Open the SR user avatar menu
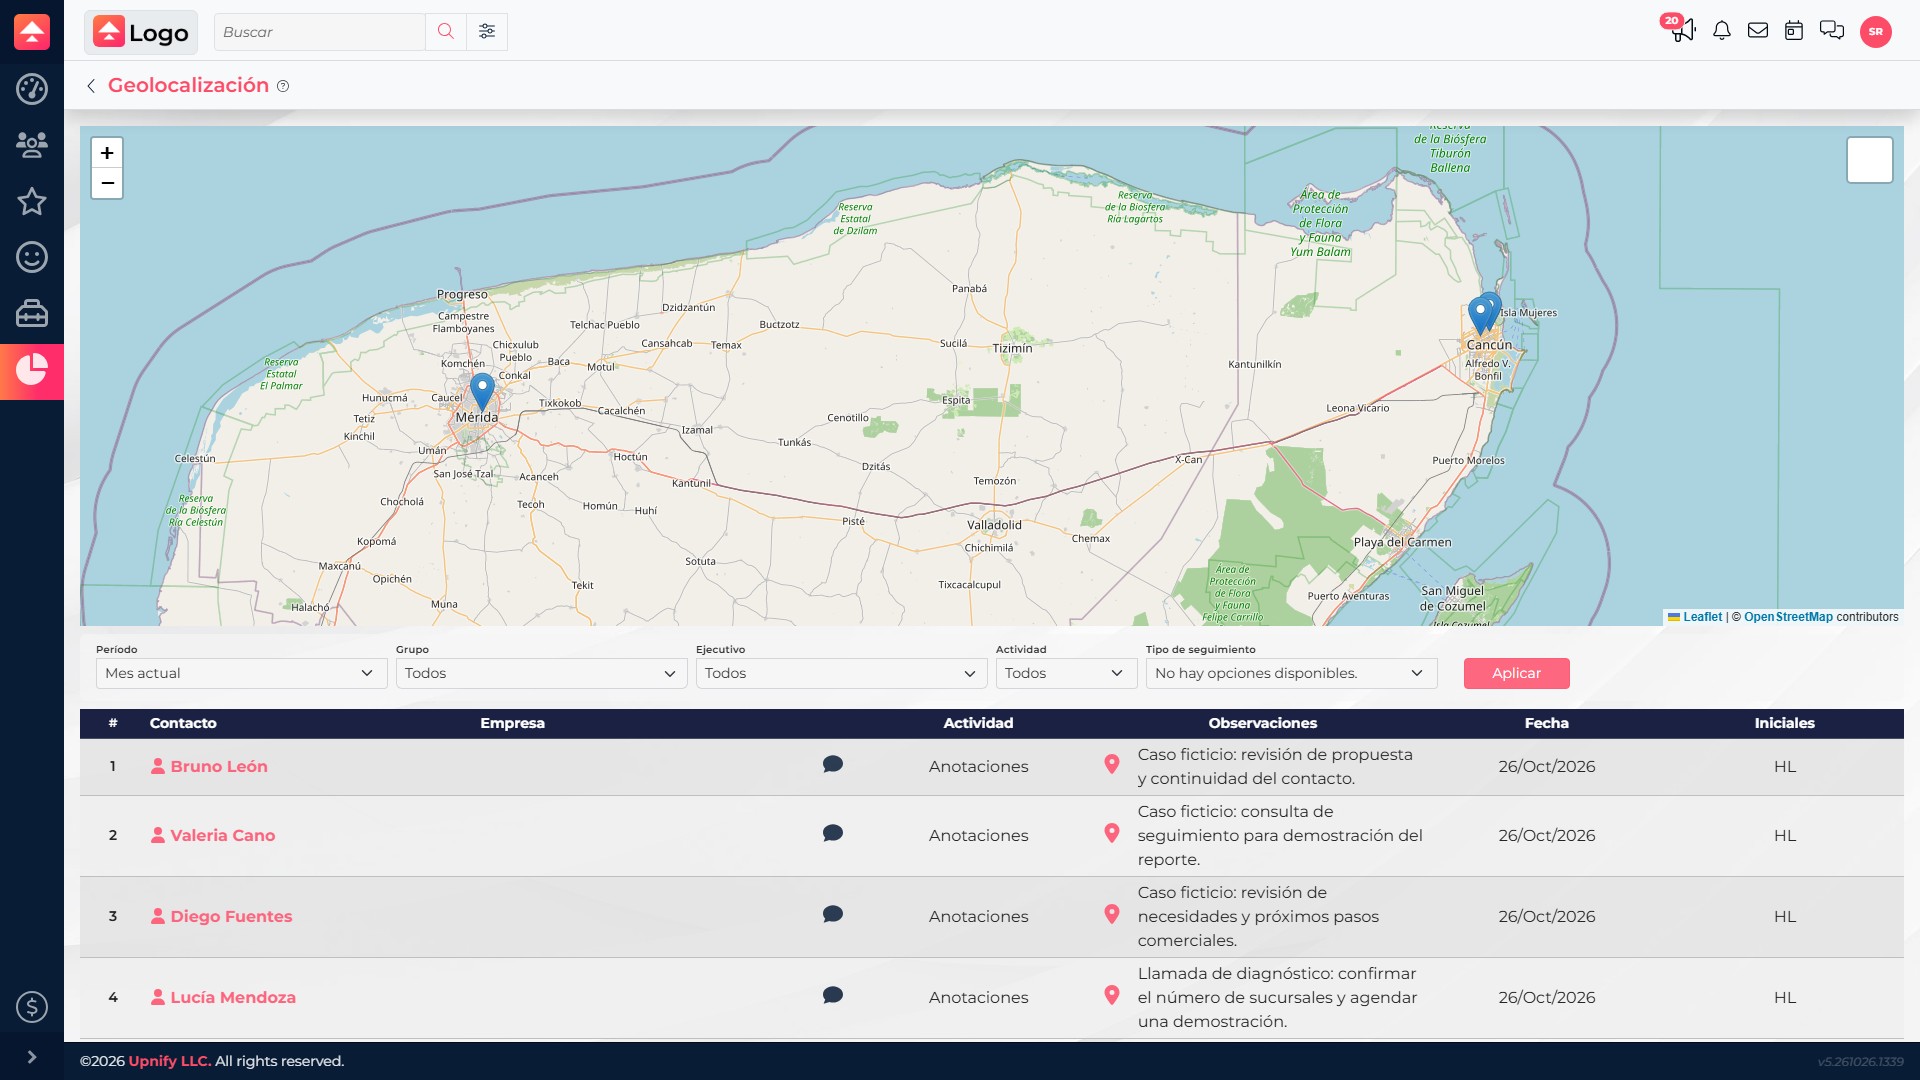Image resolution: width=1920 pixels, height=1080 pixels. point(1876,32)
